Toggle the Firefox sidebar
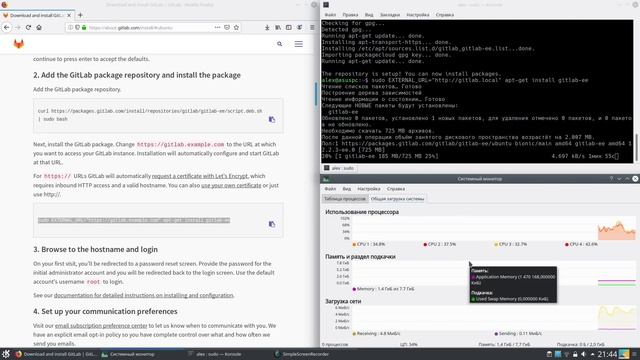The width and height of the screenshot is (640, 360). point(289,27)
